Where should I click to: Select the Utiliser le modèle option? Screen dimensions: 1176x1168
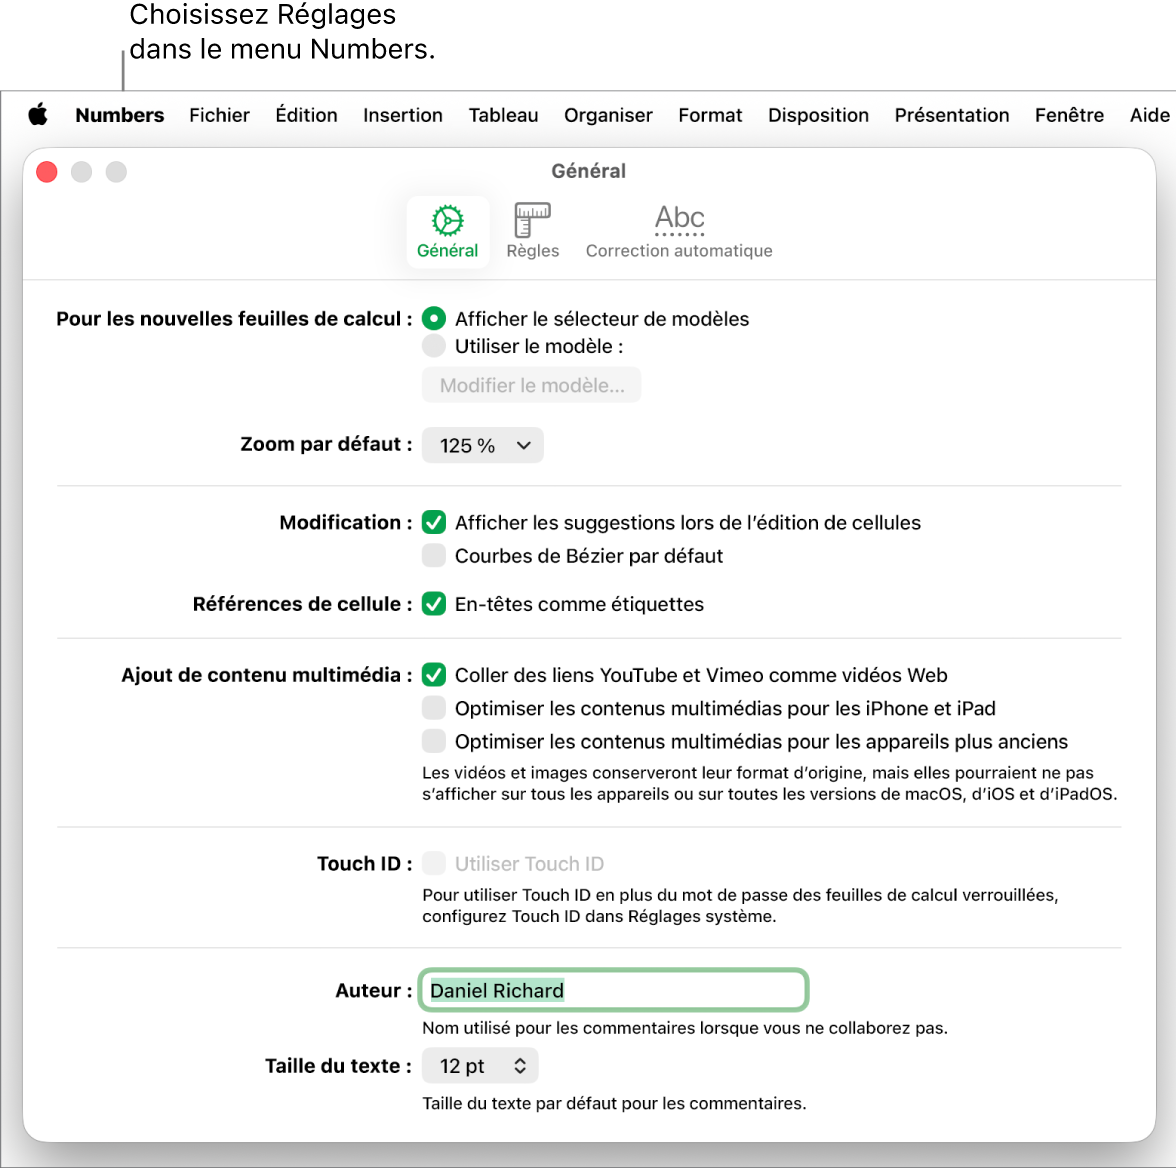(x=434, y=346)
